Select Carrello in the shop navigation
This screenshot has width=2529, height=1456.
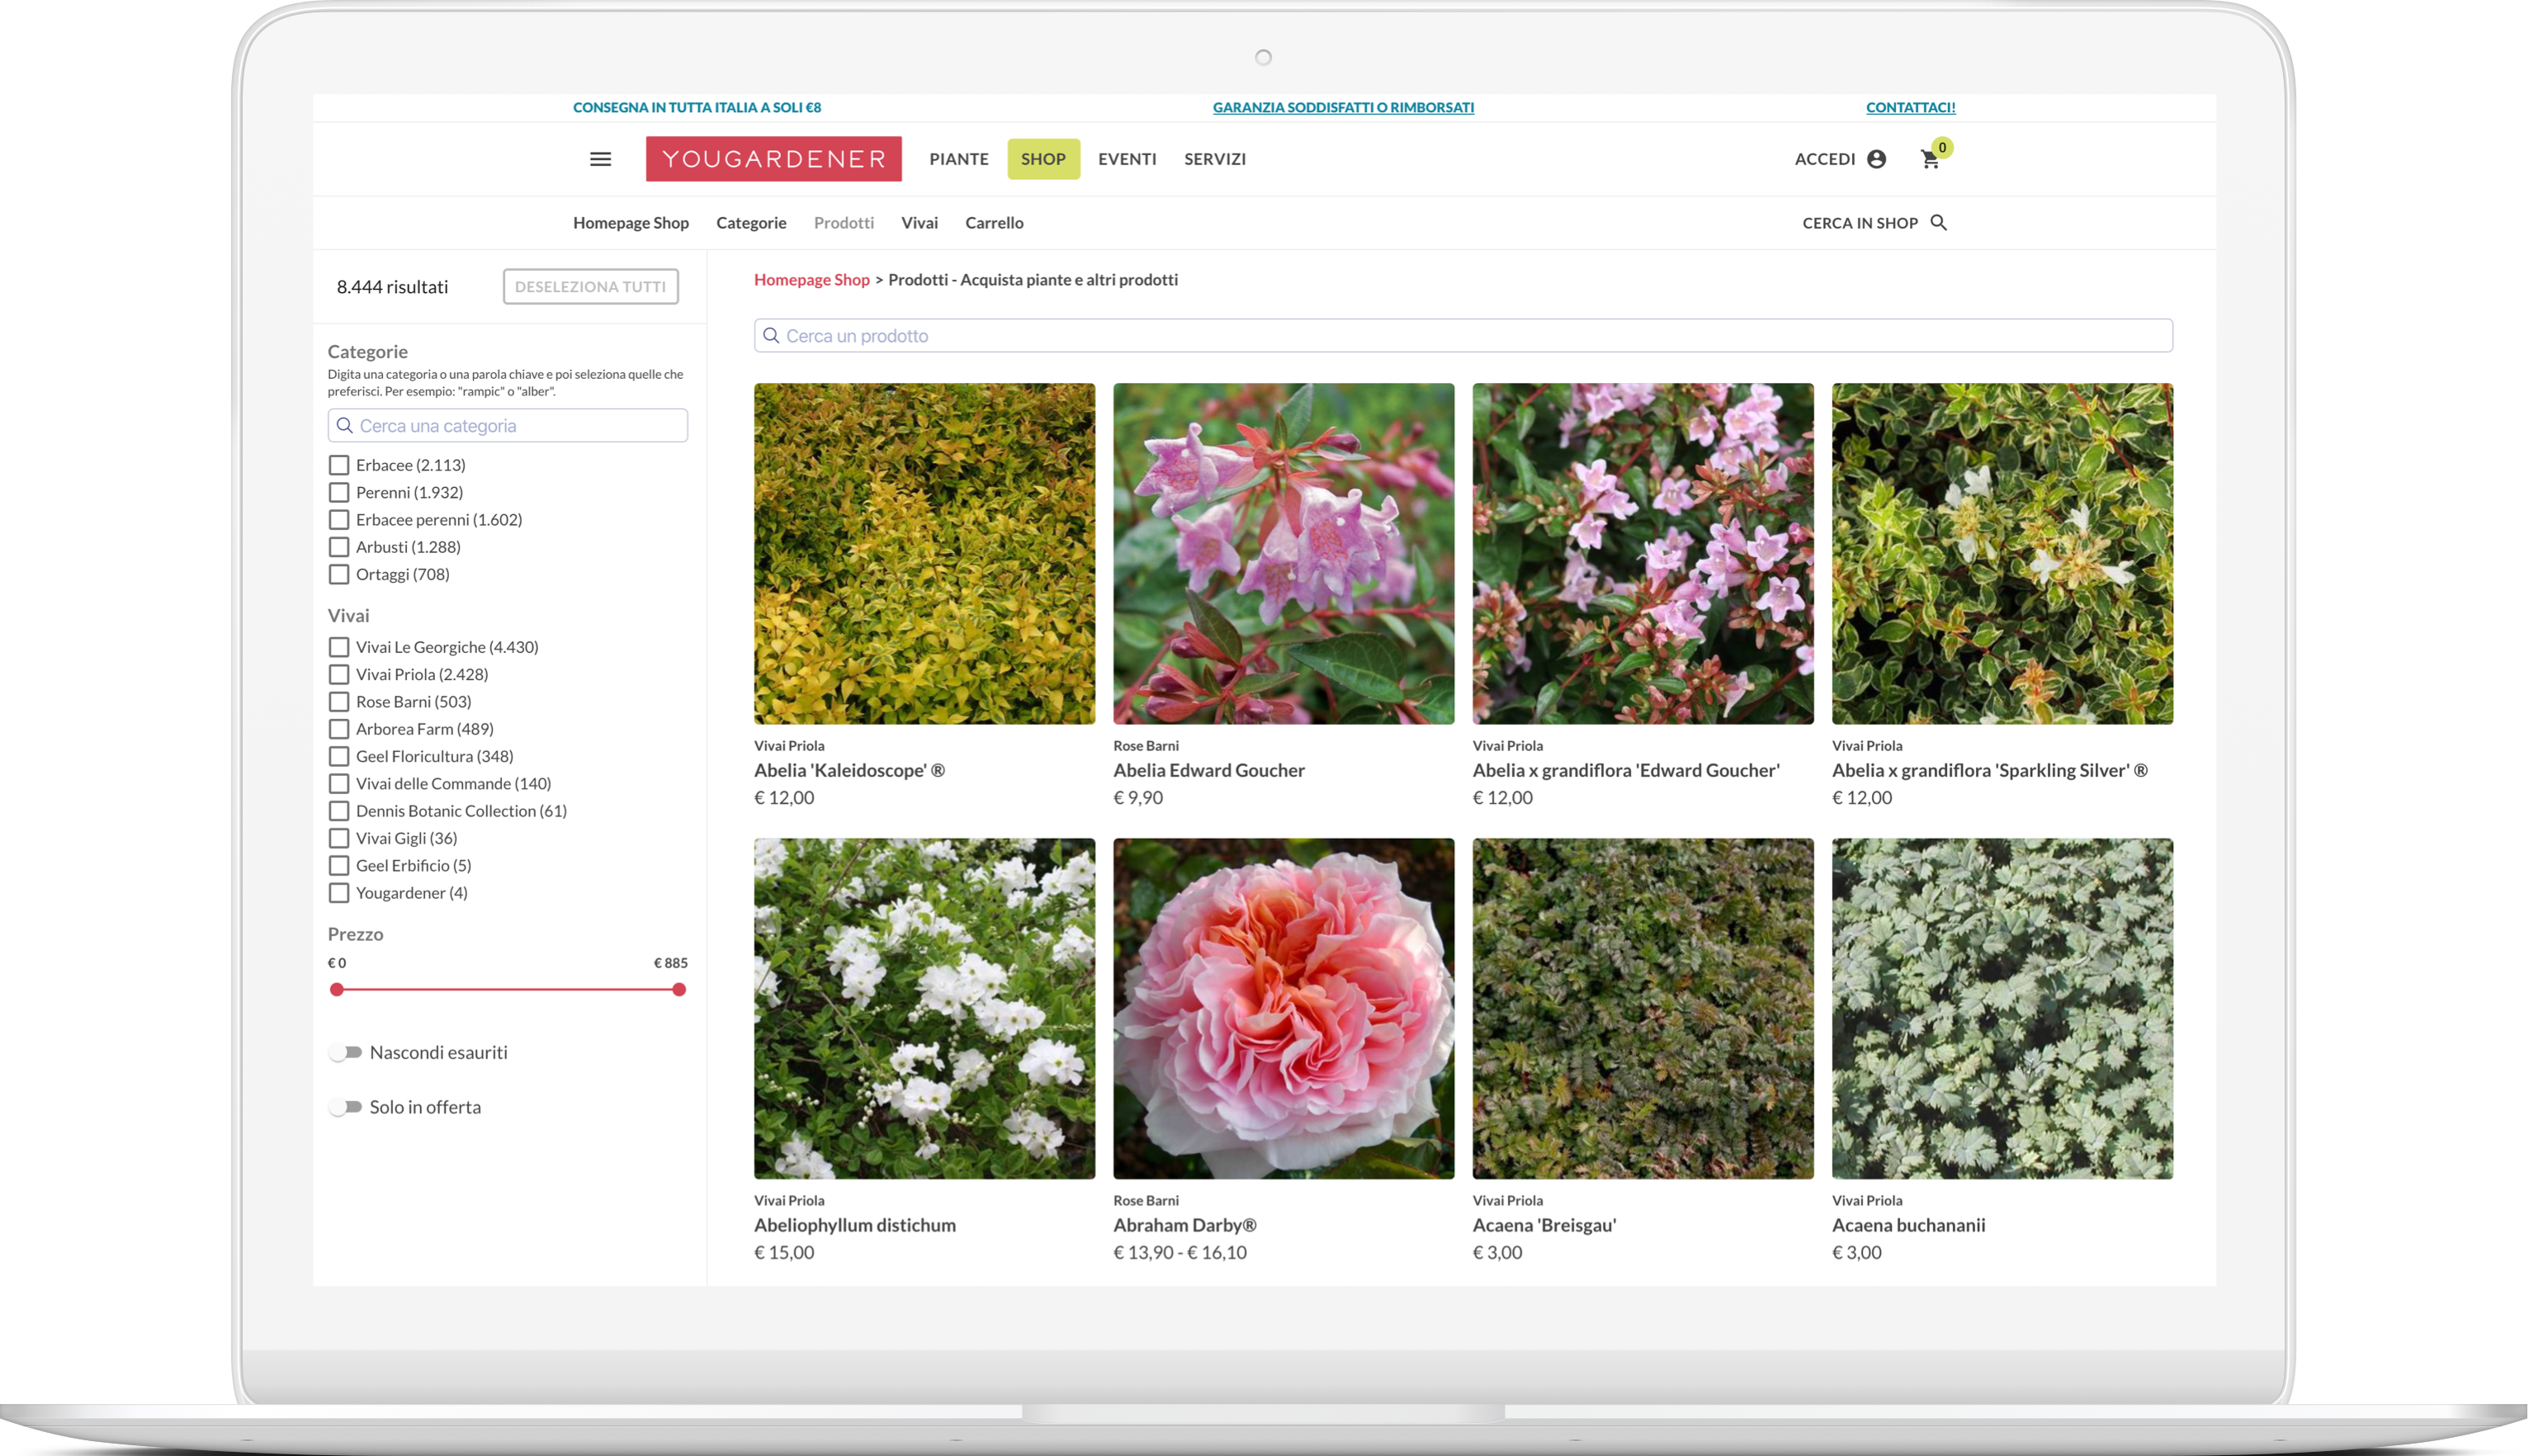[x=994, y=222]
